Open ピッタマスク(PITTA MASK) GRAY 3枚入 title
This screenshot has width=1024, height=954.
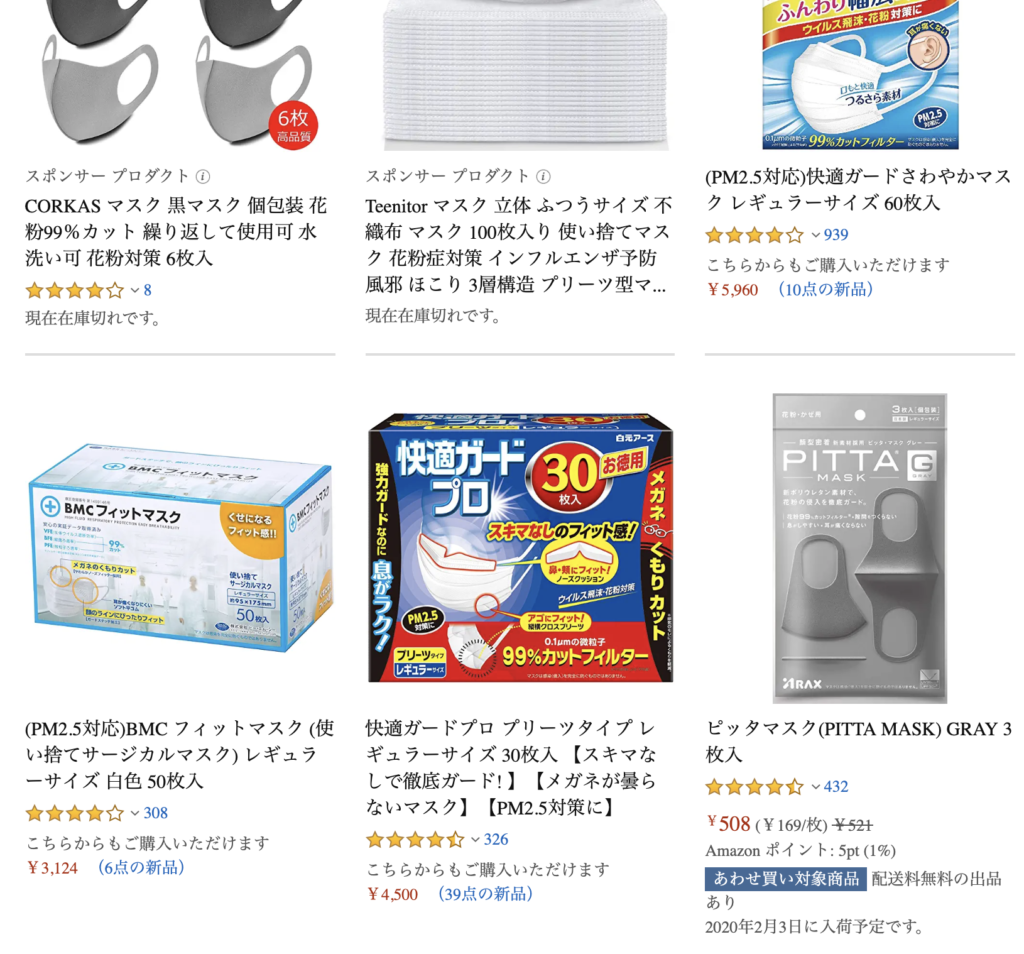tap(859, 741)
